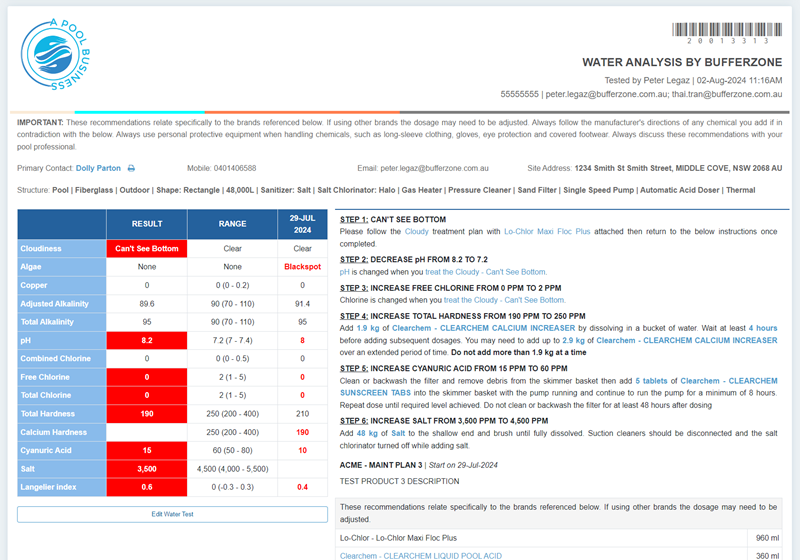Click the 960 ml dosage value
The width and height of the screenshot is (800, 560).
(x=767, y=538)
